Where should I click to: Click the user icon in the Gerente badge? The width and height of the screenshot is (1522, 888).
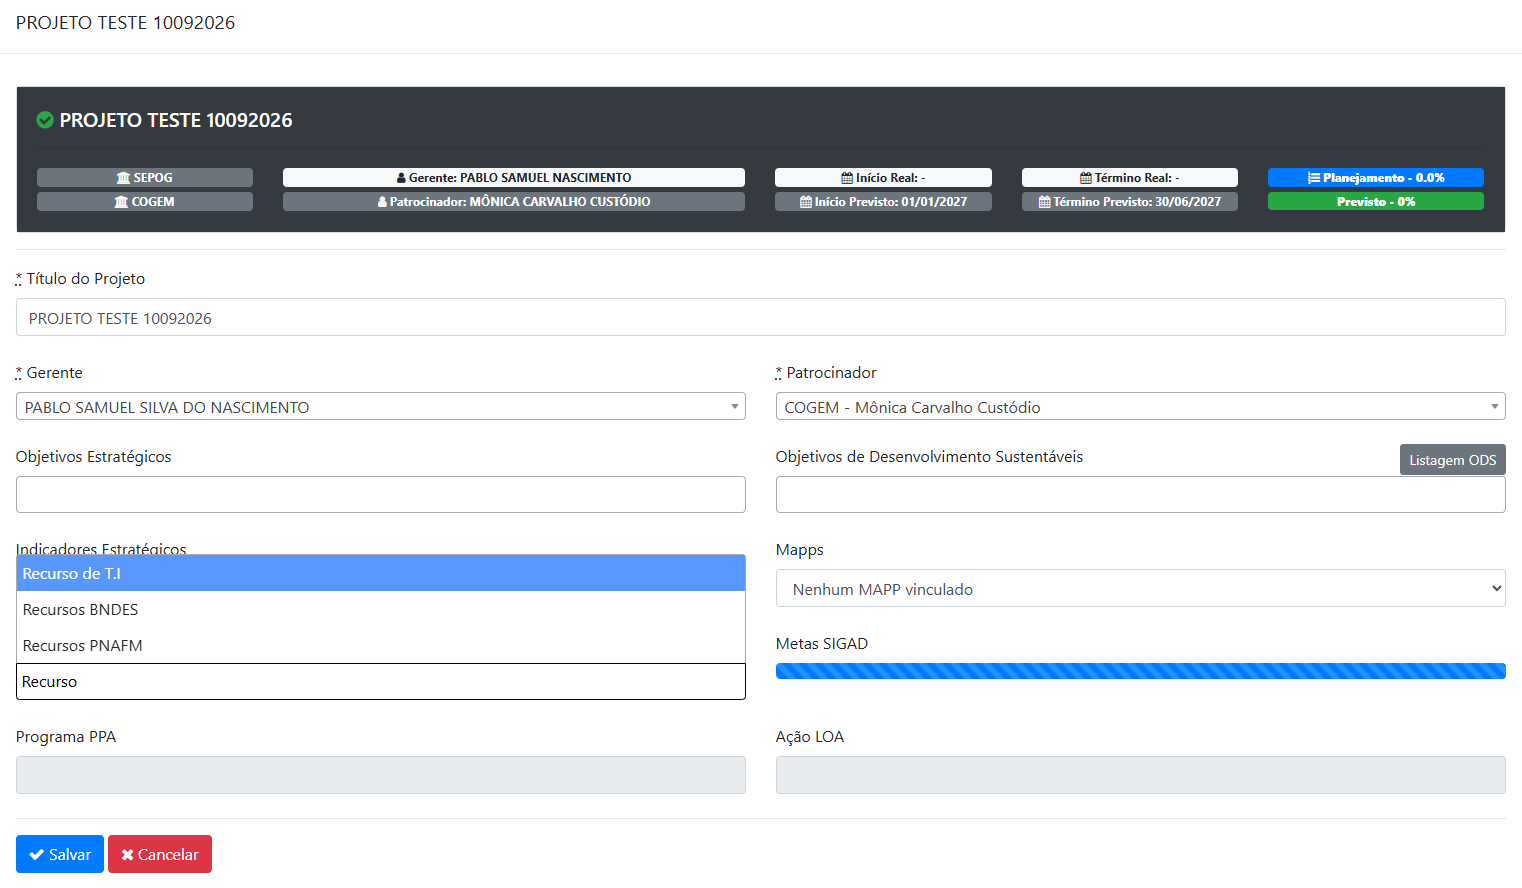401,178
